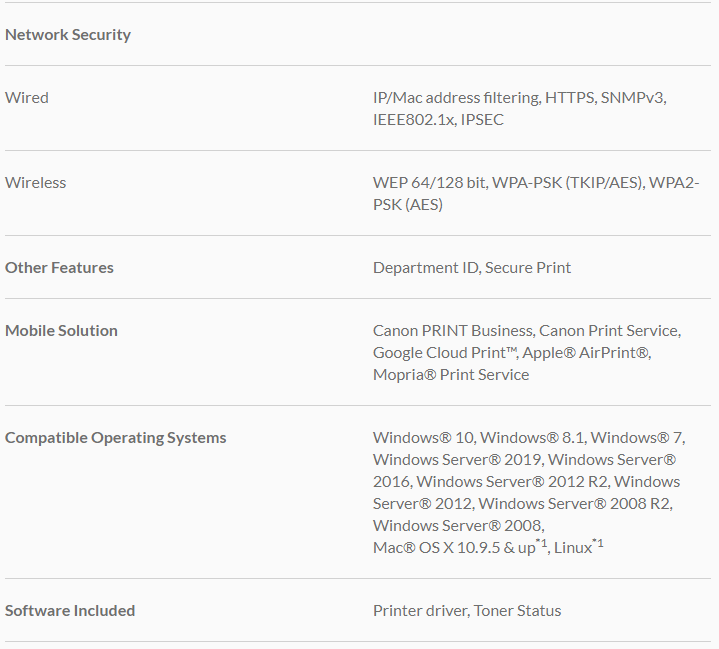The width and height of the screenshot is (719, 649).
Task: Click the Department ID, Secure Print value
Action: click(x=472, y=268)
